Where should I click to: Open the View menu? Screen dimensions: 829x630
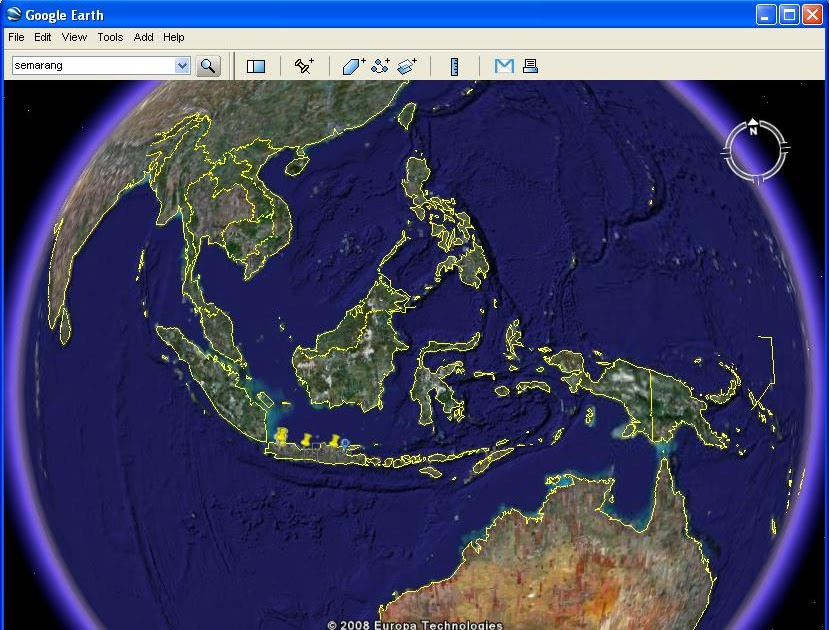pyautogui.click(x=74, y=37)
